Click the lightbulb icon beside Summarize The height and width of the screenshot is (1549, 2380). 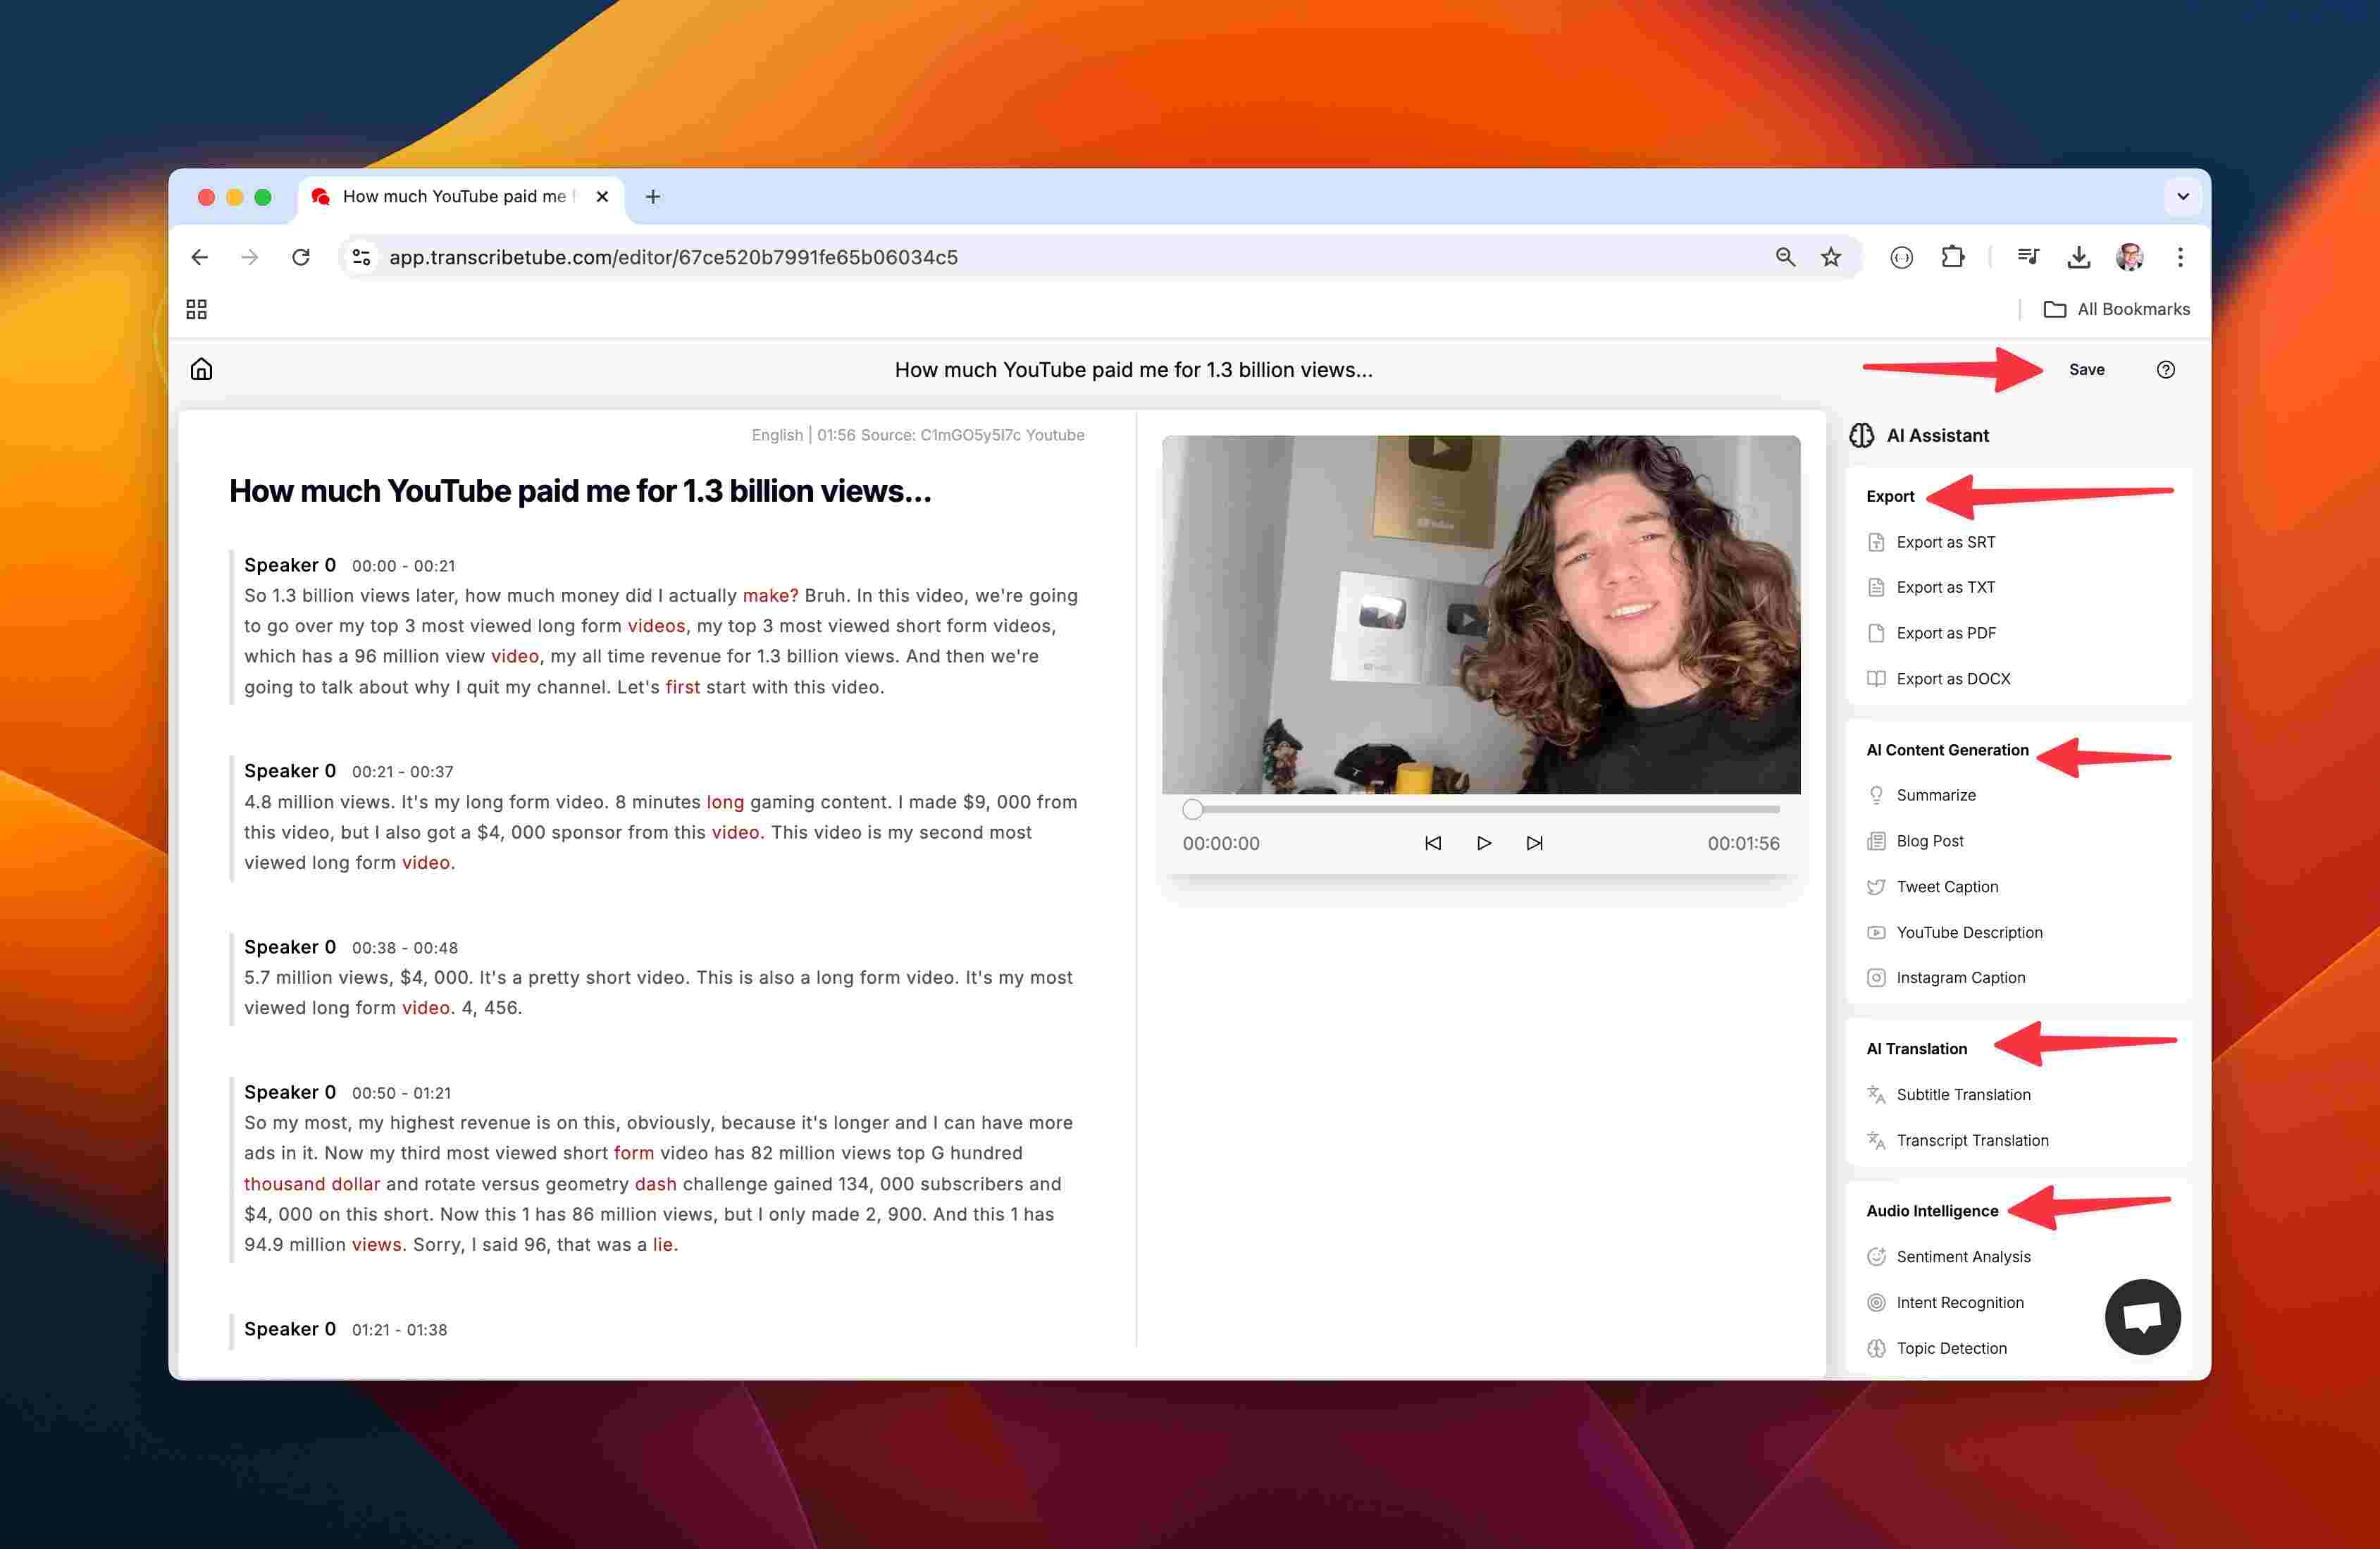tap(1876, 795)
